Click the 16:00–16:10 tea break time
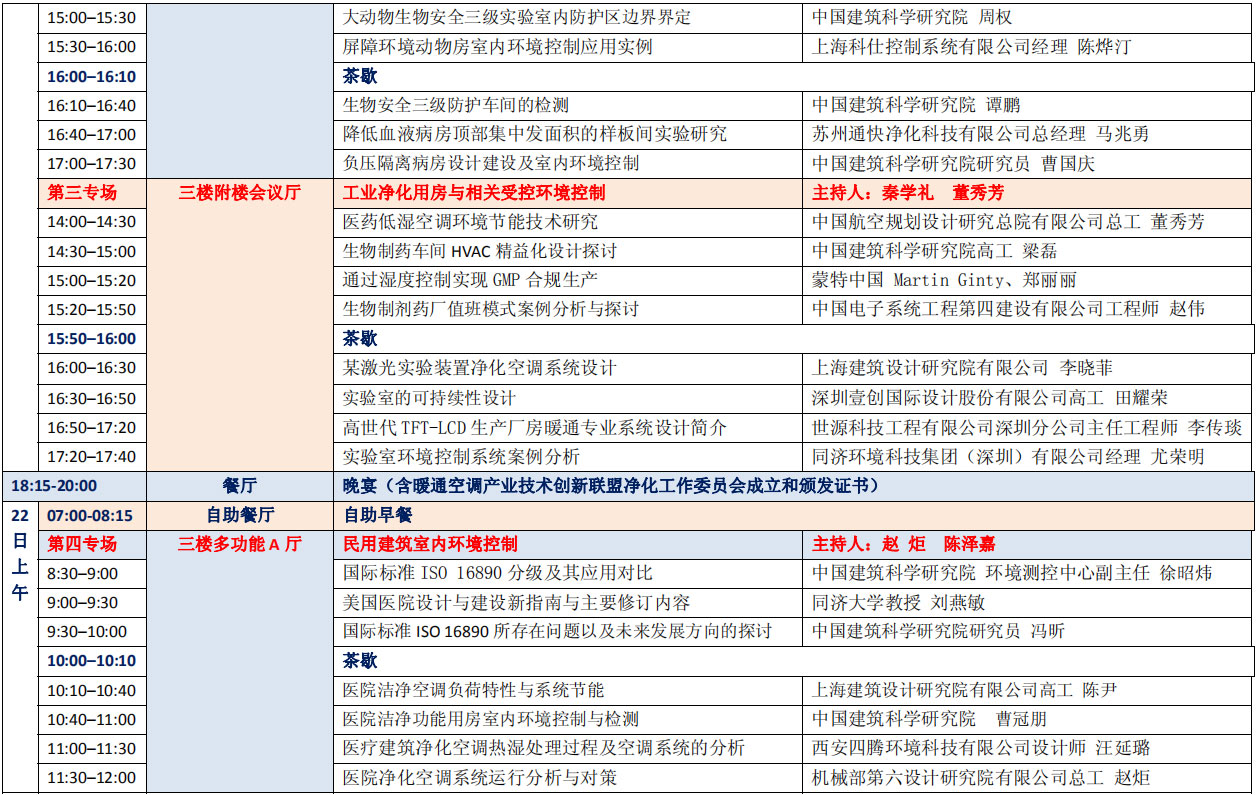This screenshot has height=795, width=1256. click(92, 76)
